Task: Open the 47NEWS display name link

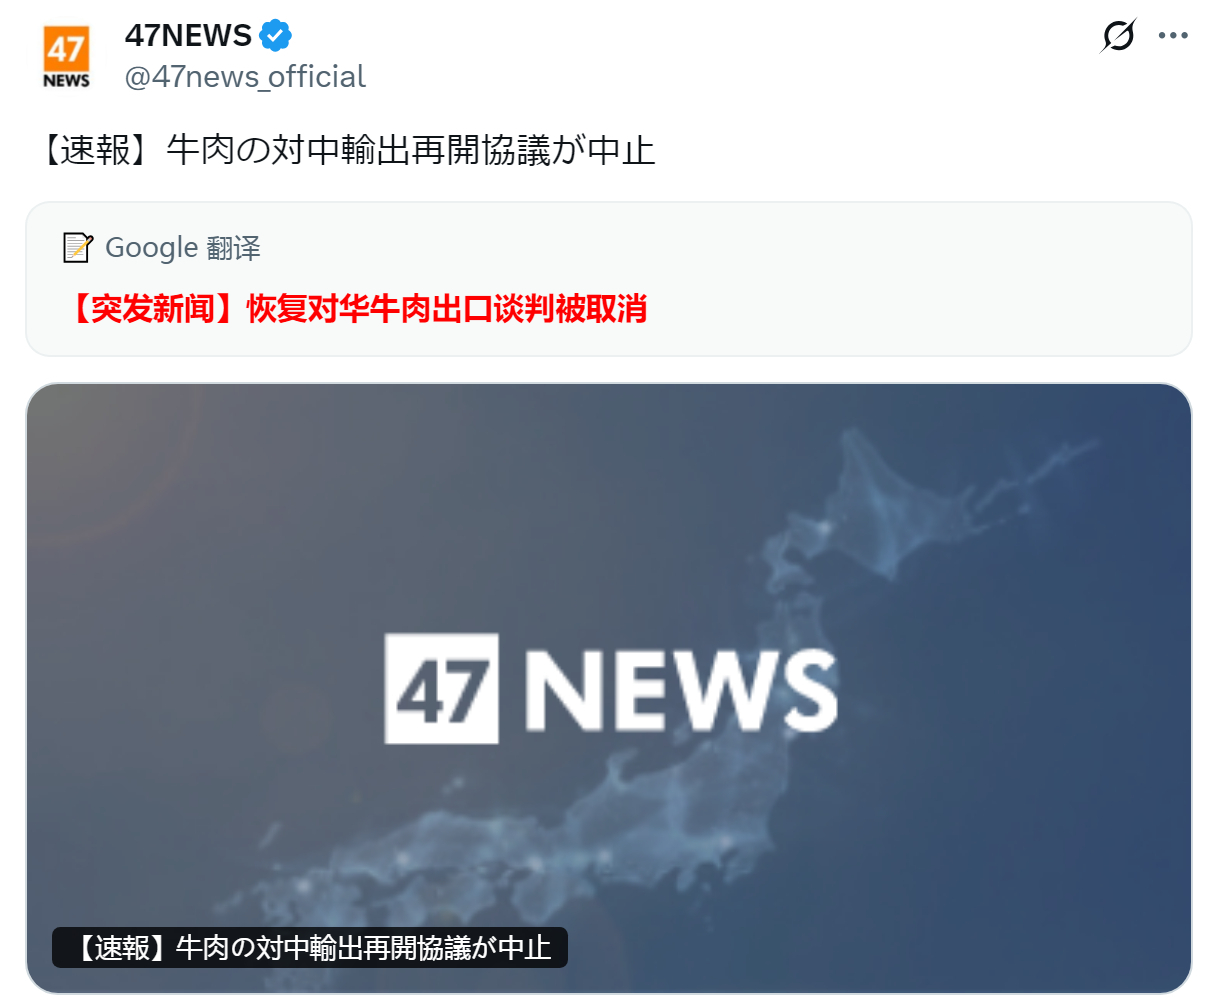Action: tap(188, 36)
